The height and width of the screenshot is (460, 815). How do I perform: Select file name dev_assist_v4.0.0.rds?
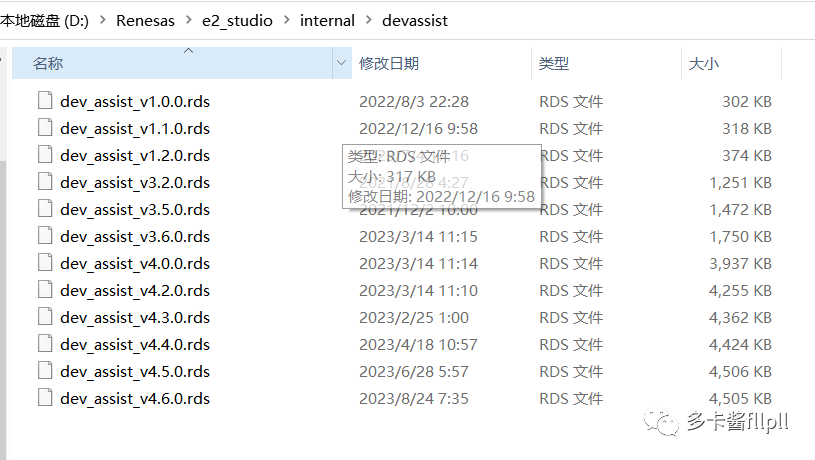click(x=135, y=264)
